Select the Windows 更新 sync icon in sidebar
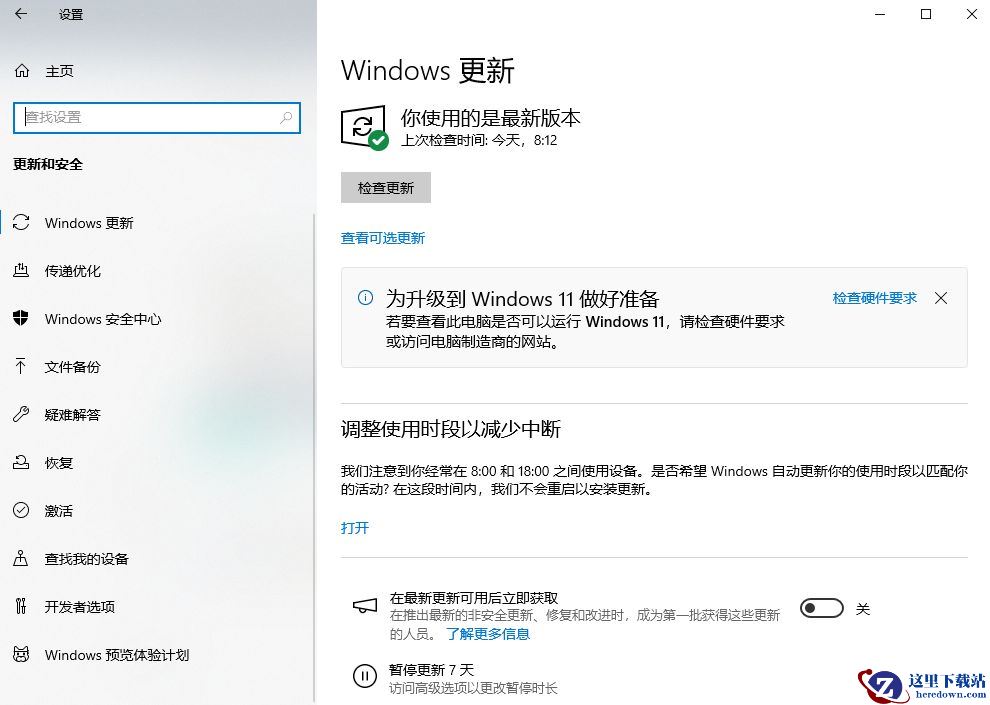 [21, 222]
